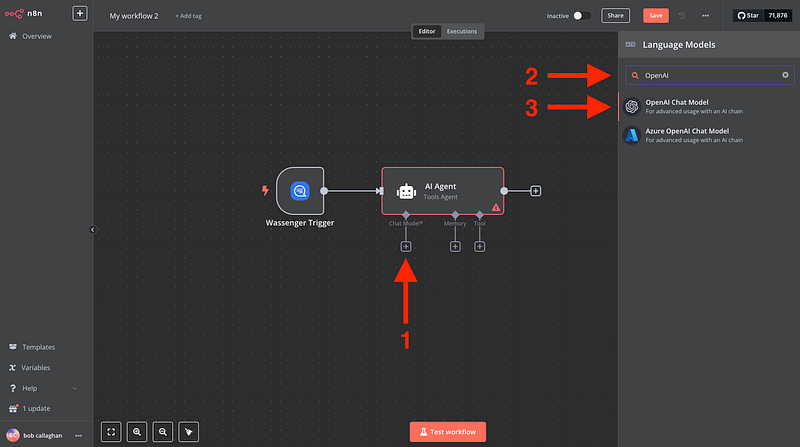Viewport: 800px width, 447px height.
Task: Click the plus after AI Agent output
Action: 536,190
